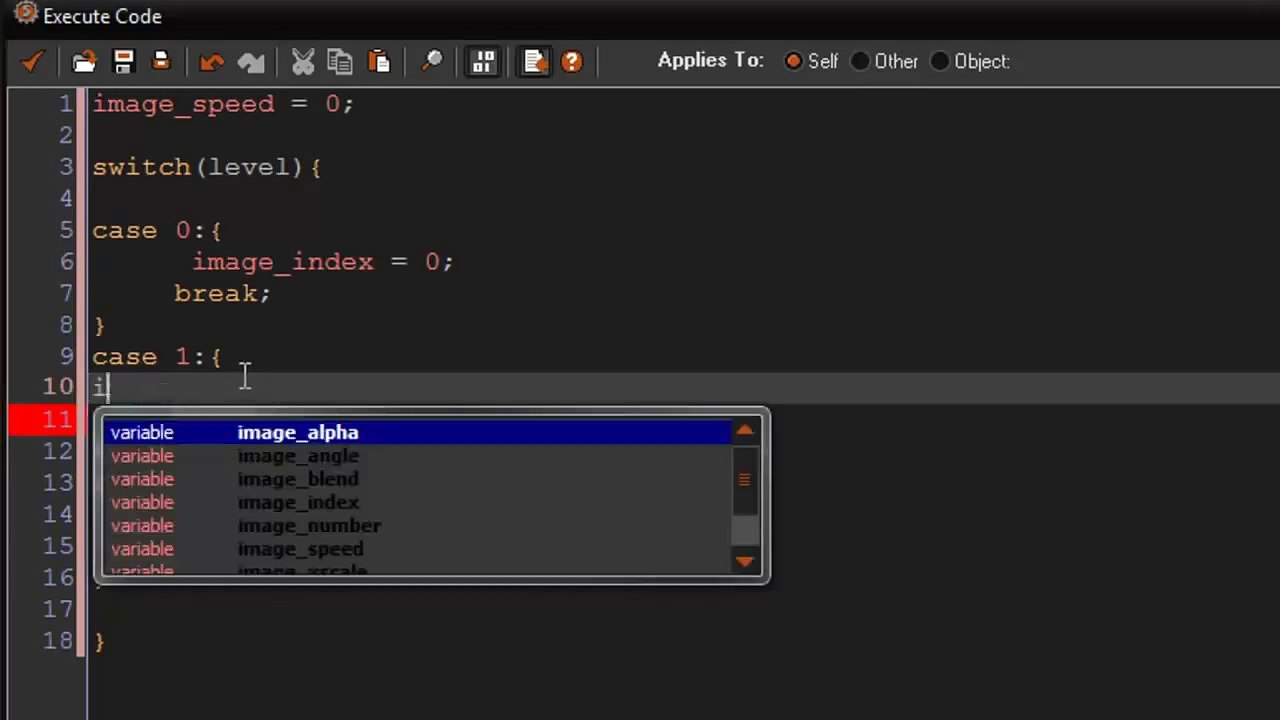The height and width of the screenshot is (720, 1280).
Task: Click the 'case 1:{' code line
Action: (x=157, y=357)
